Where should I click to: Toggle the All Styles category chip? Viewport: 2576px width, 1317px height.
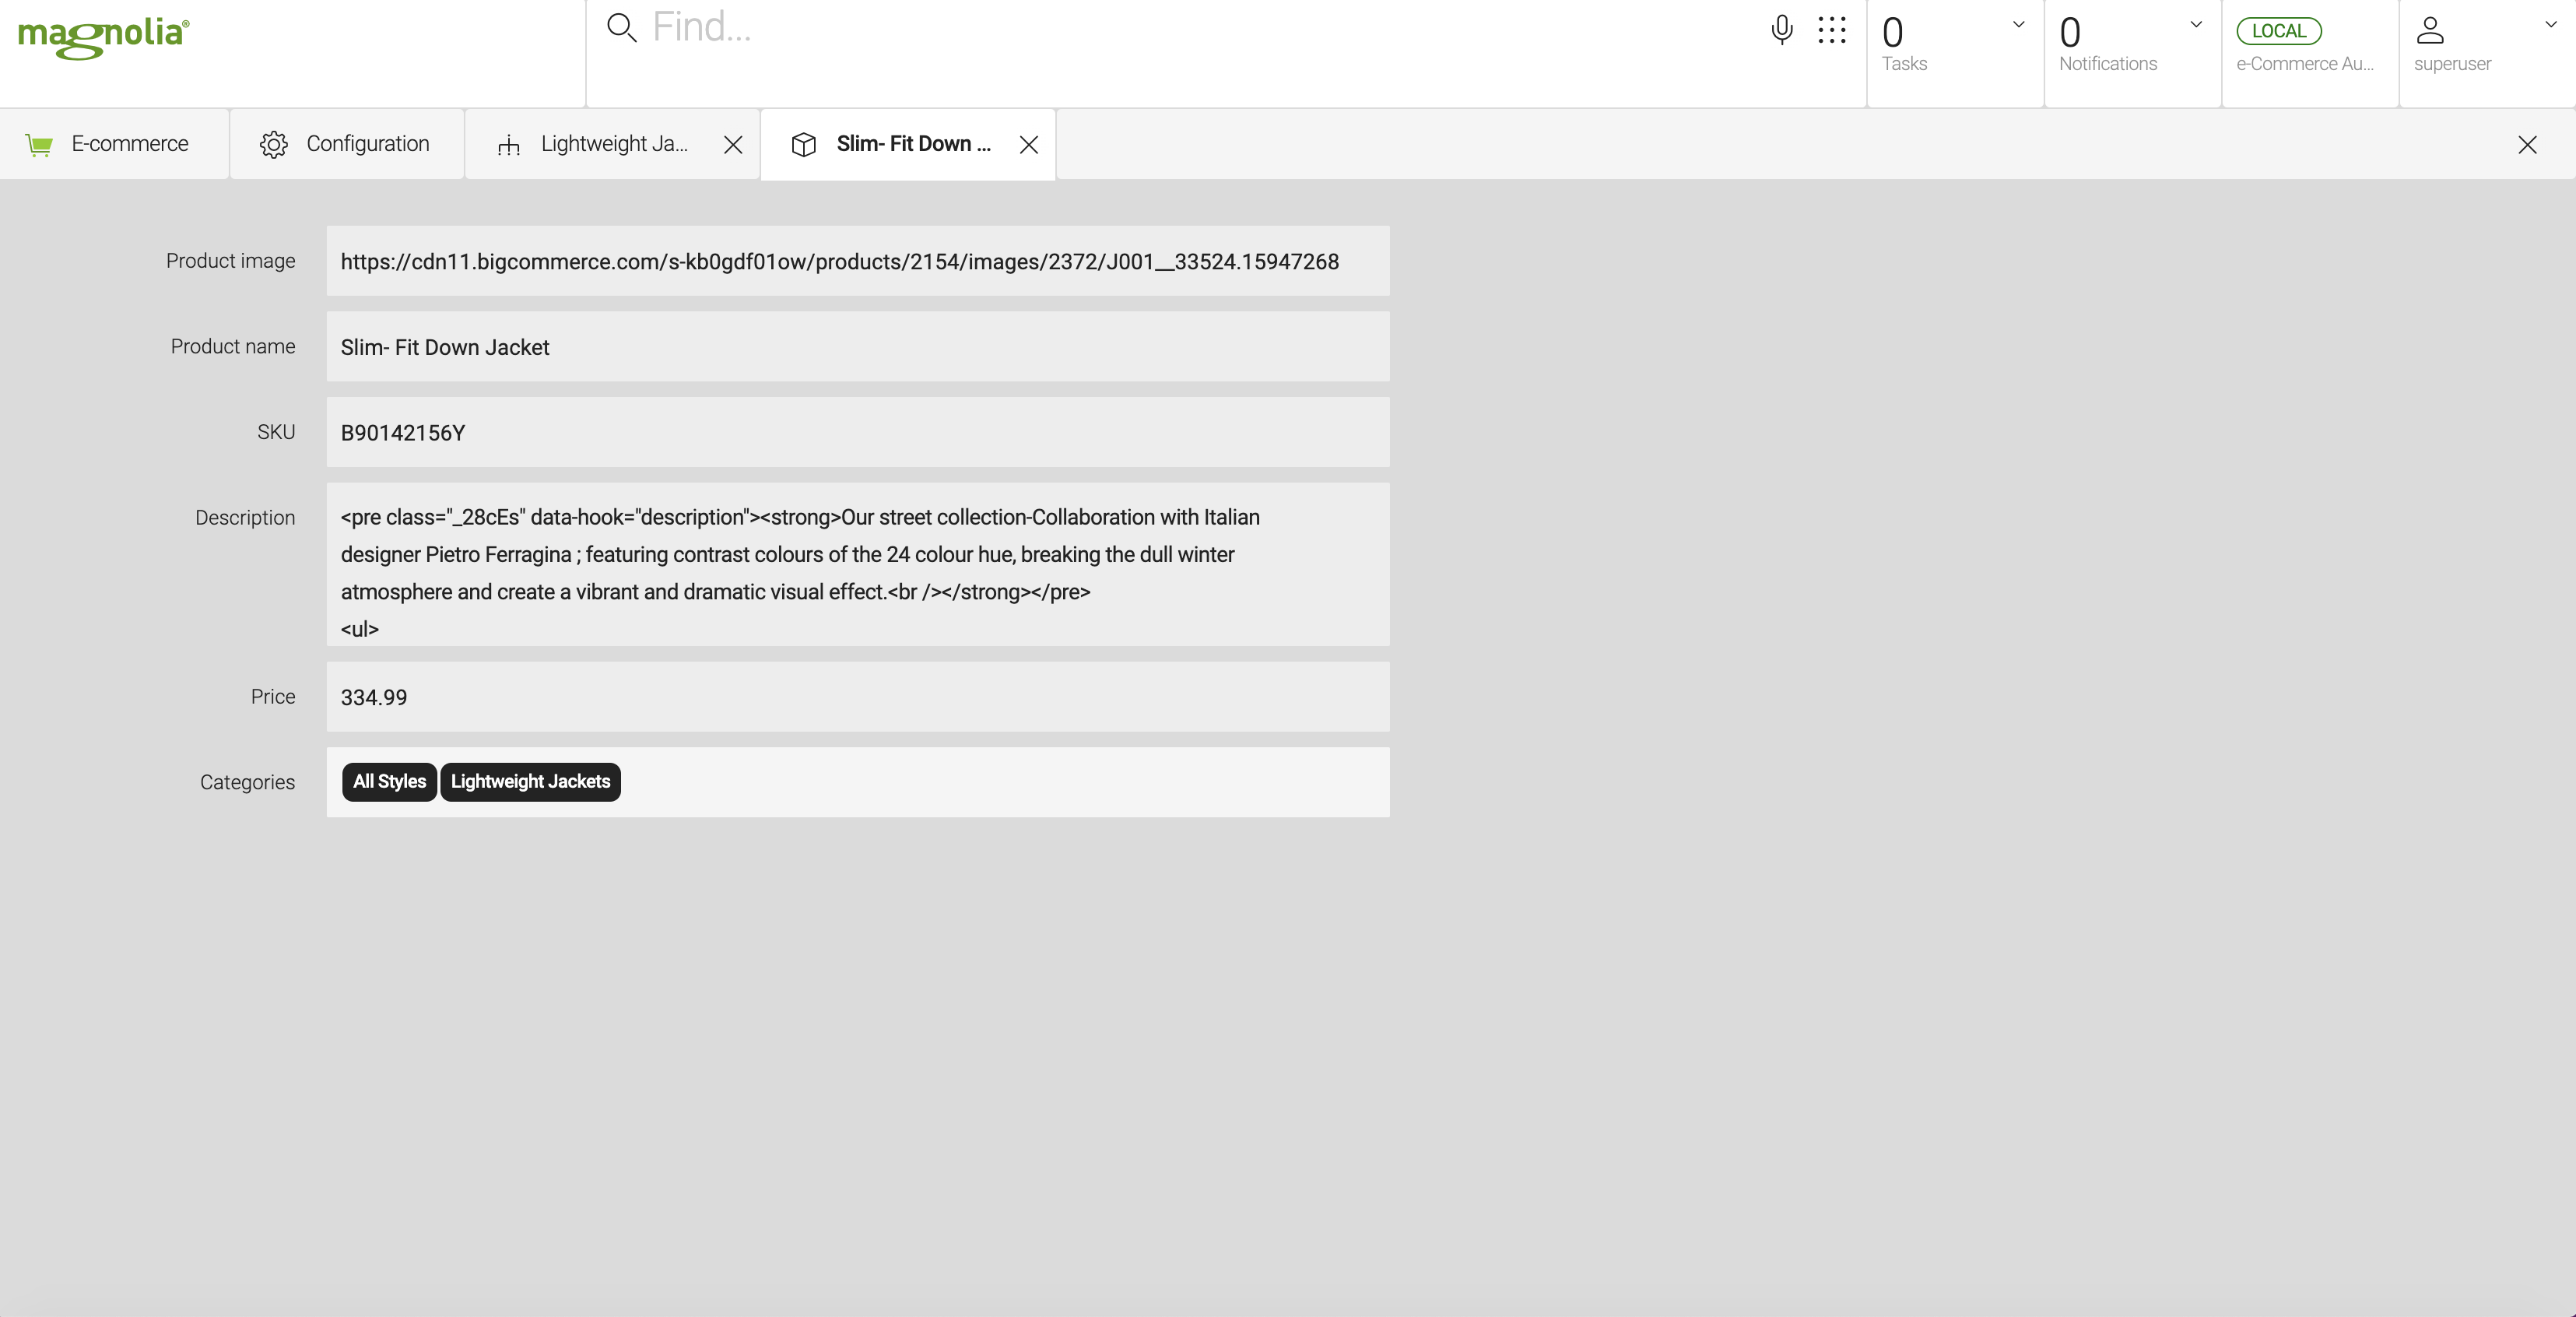388,782
